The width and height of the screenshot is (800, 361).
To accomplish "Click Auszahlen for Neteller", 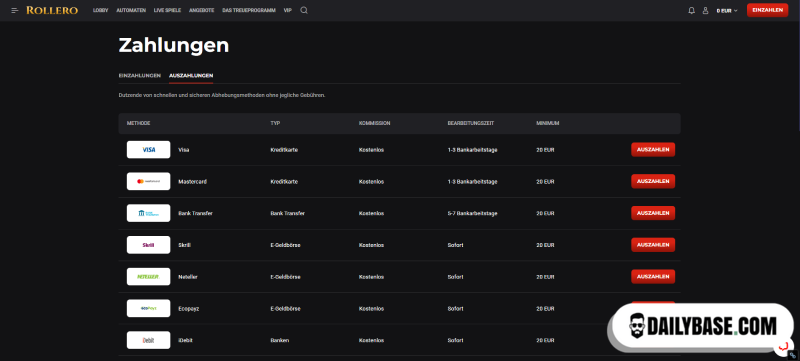I will point(653,277).
